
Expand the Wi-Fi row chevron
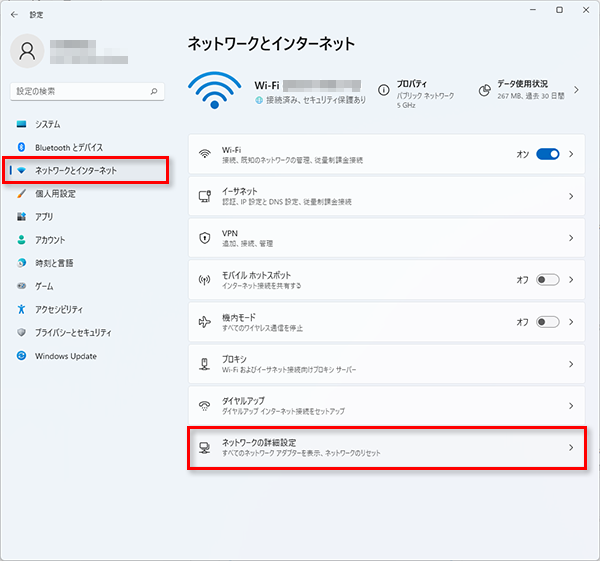(571, 154)
